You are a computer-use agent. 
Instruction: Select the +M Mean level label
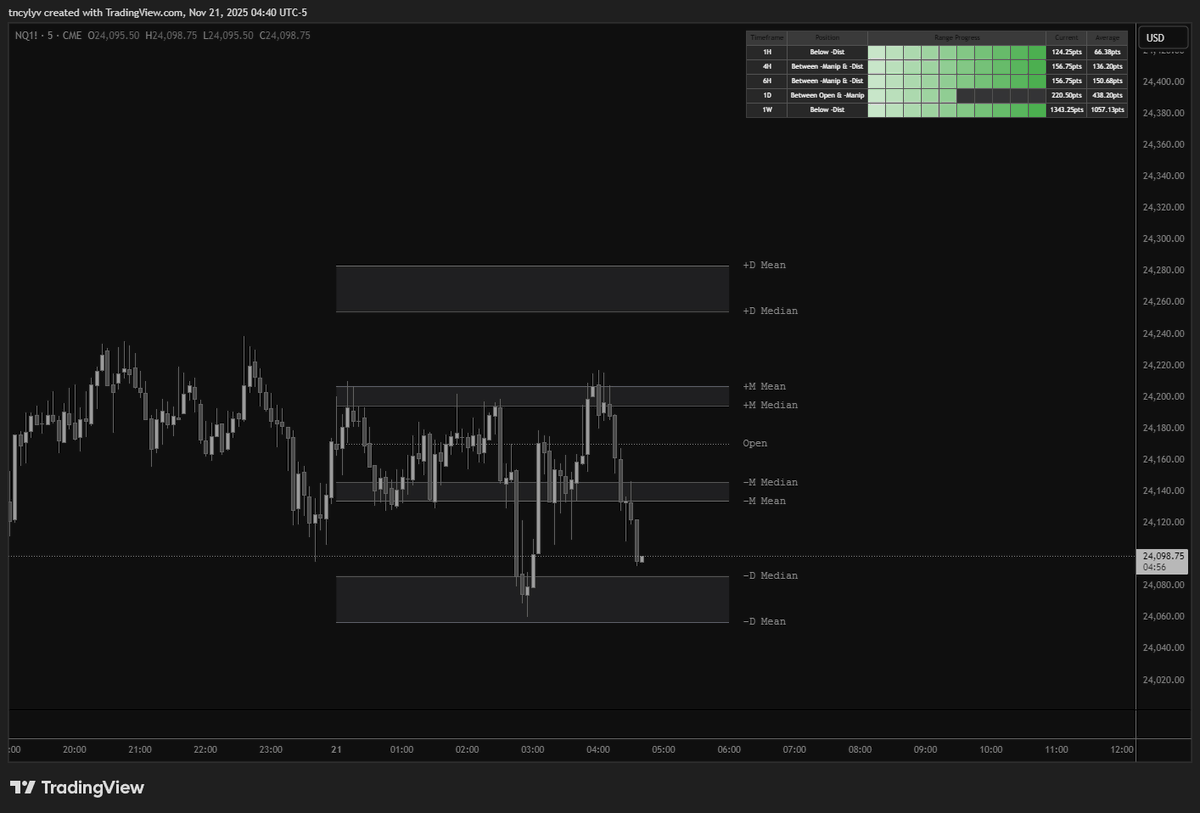click(764, 386)
